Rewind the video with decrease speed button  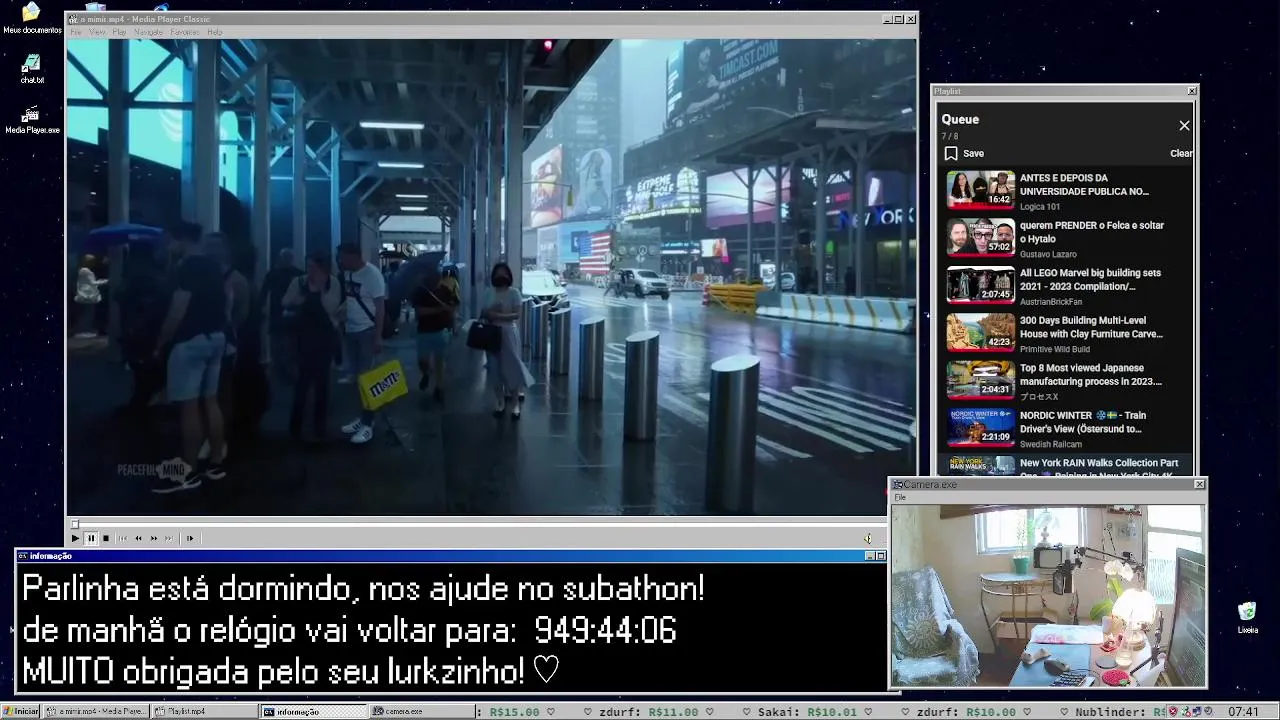coord(138,538)
